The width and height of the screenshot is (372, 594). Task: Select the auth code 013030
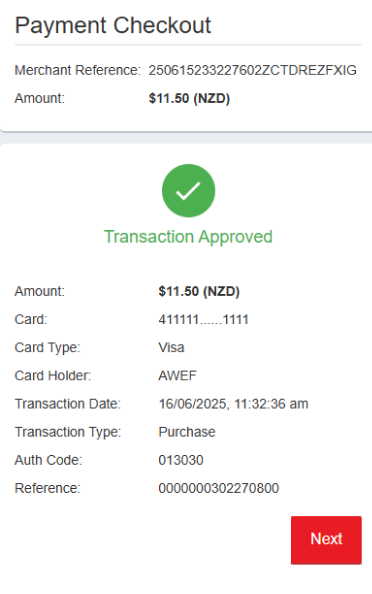(181, 460)
